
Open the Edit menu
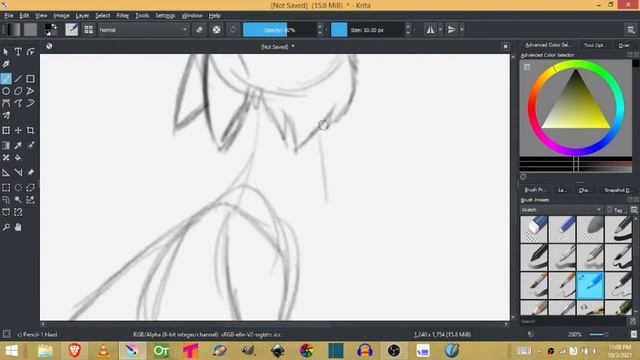click(x=24, y=16)
